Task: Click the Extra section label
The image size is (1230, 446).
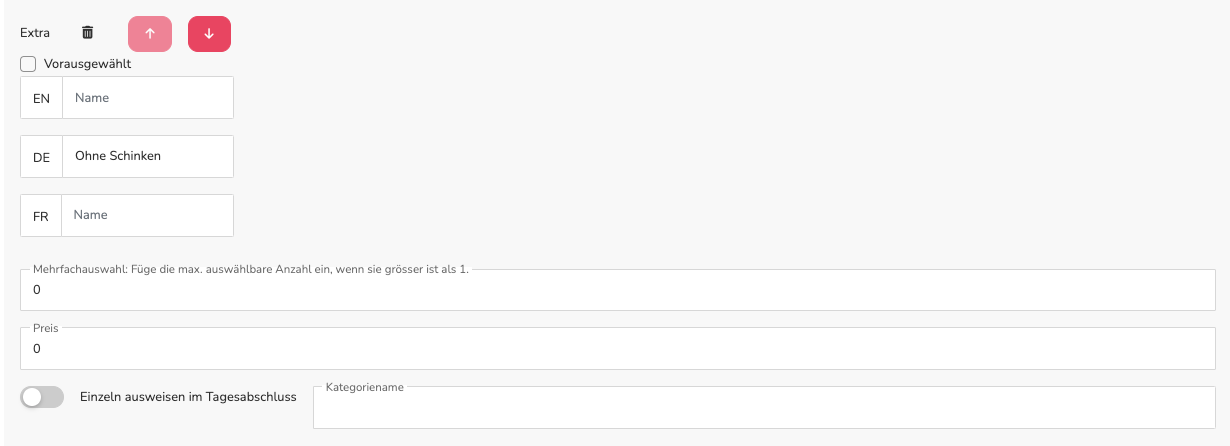Action: 35,33
